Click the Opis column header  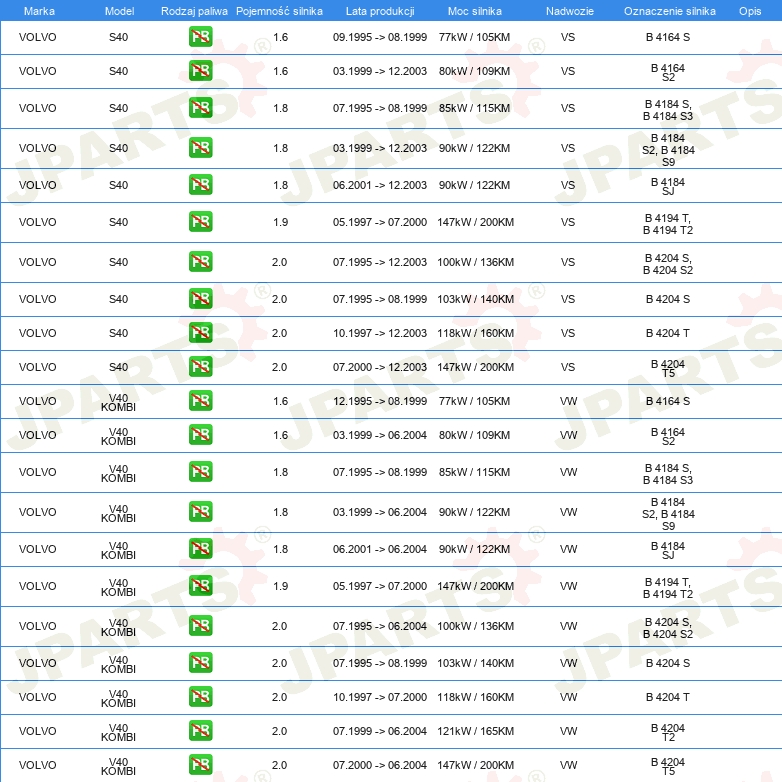pos(749,11)
